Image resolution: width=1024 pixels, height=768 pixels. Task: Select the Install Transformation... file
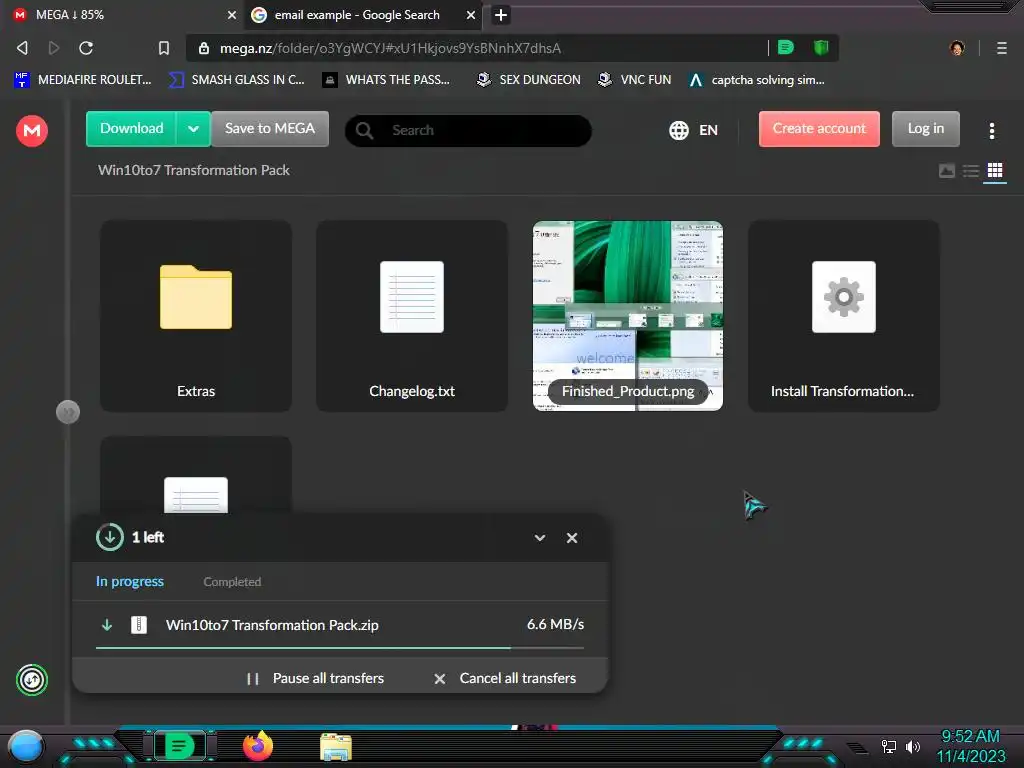[844, 316]
